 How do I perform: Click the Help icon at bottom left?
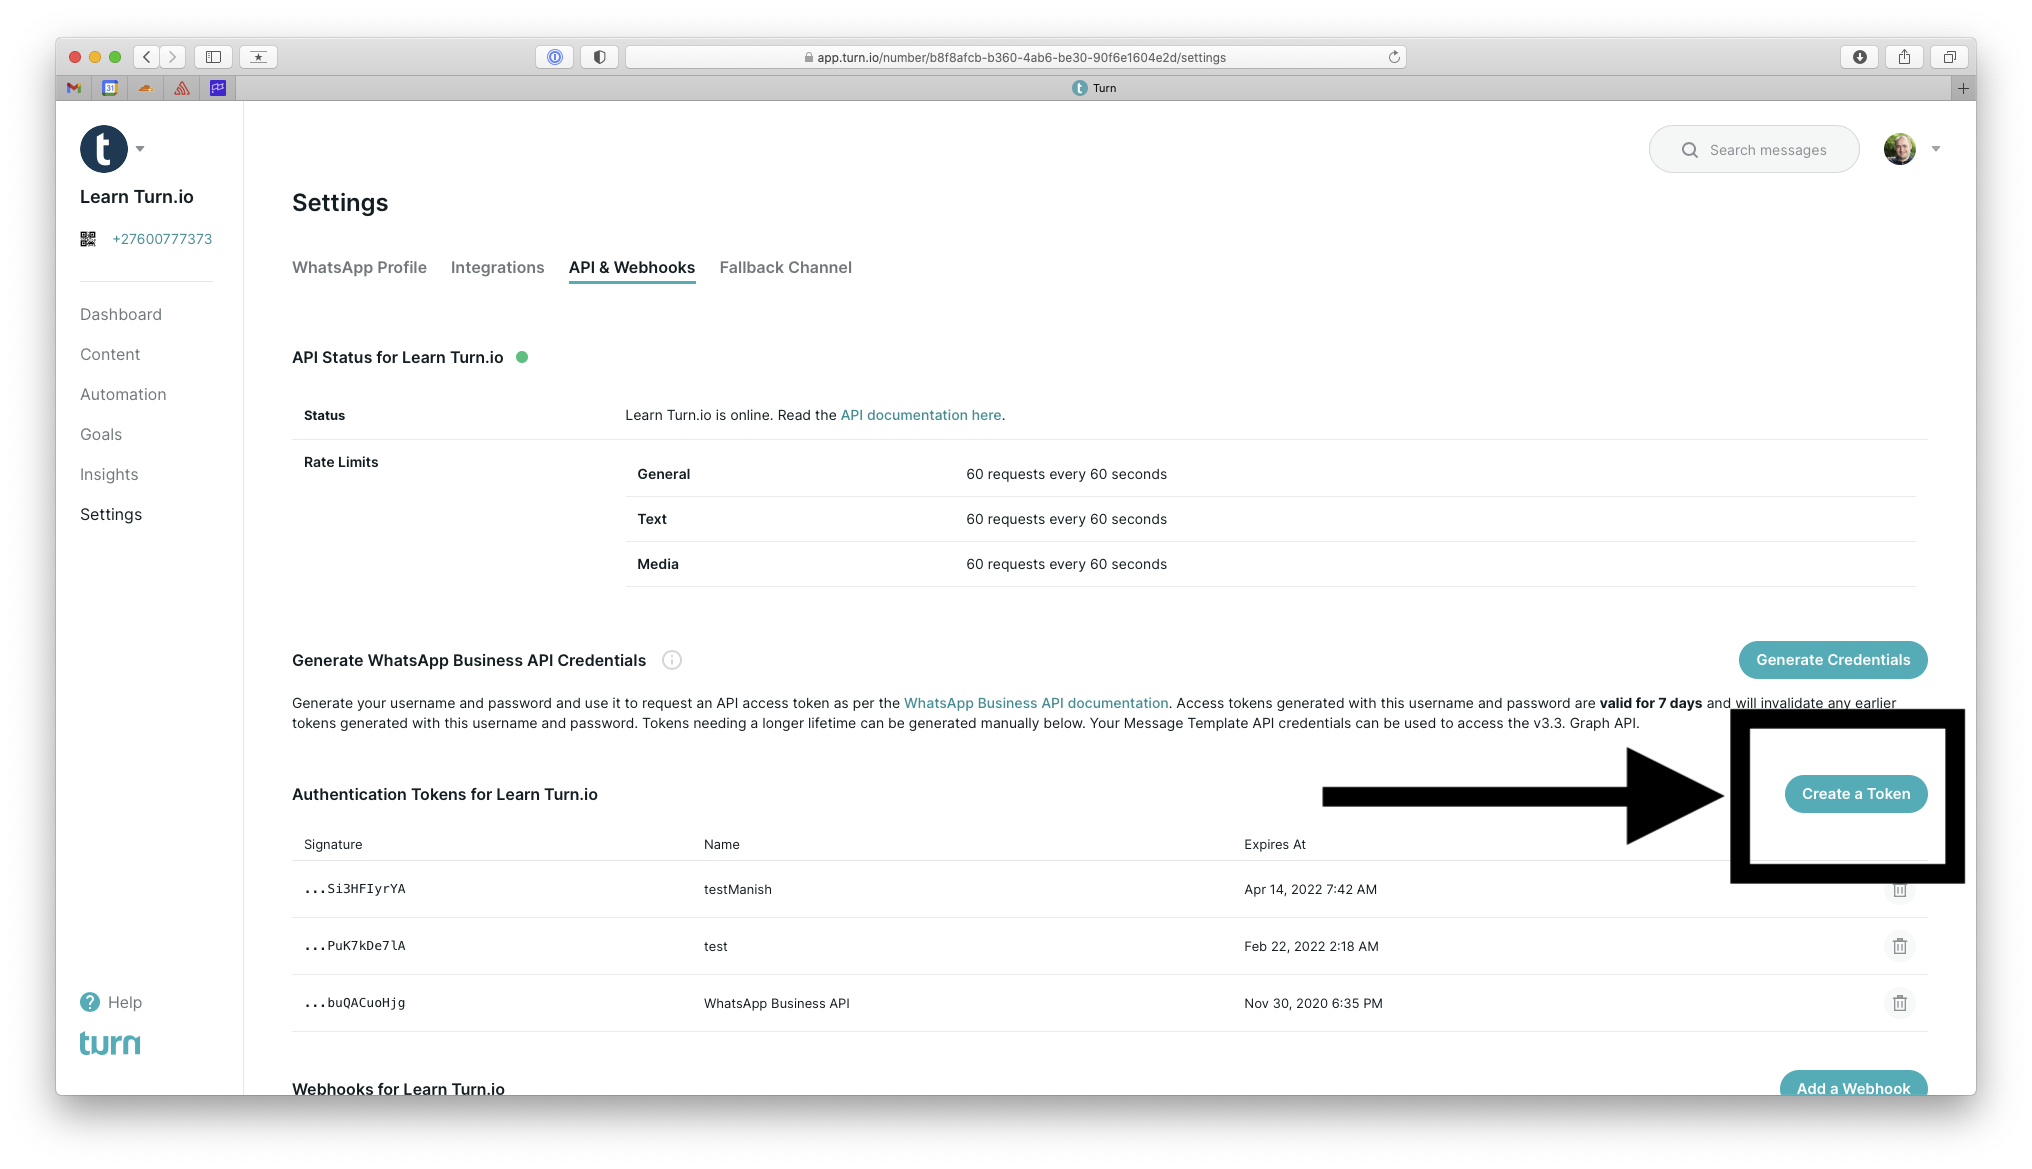pos(89,1002)
